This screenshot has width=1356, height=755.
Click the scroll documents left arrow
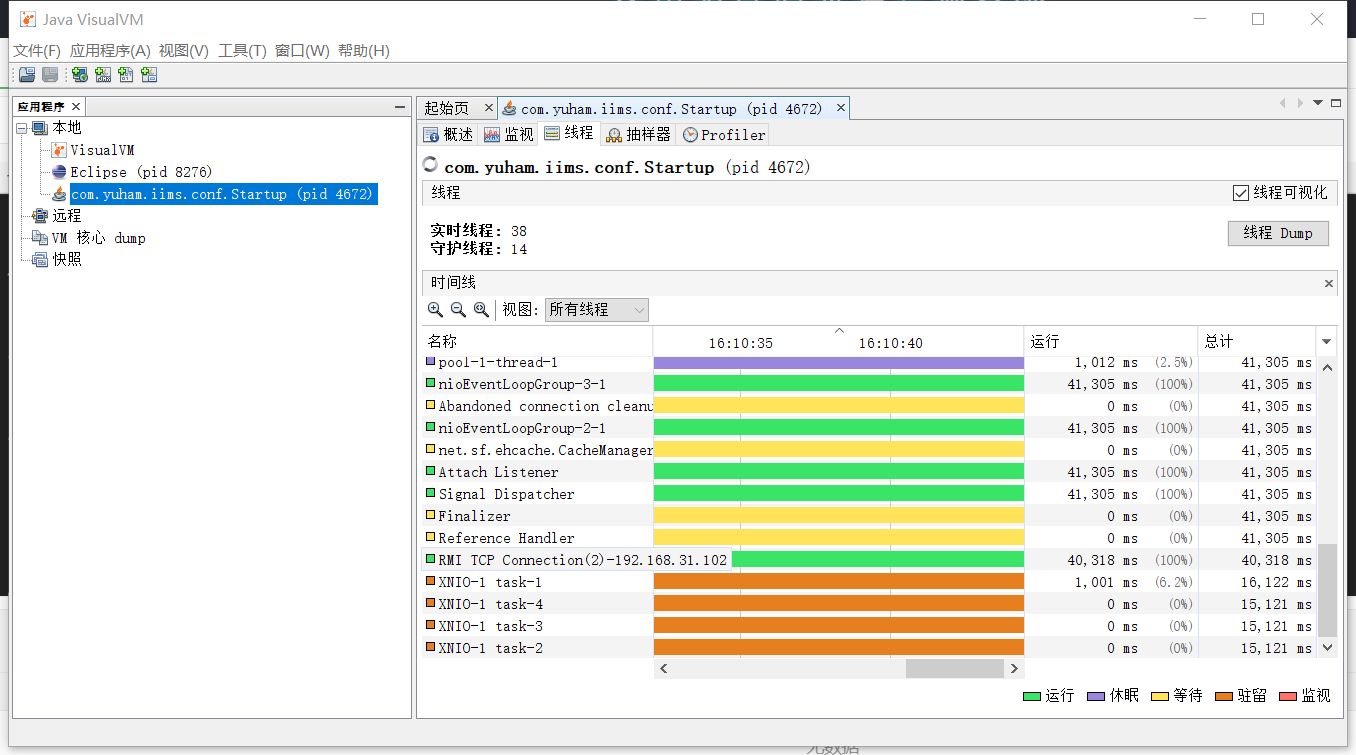[x=1283, y=103]
